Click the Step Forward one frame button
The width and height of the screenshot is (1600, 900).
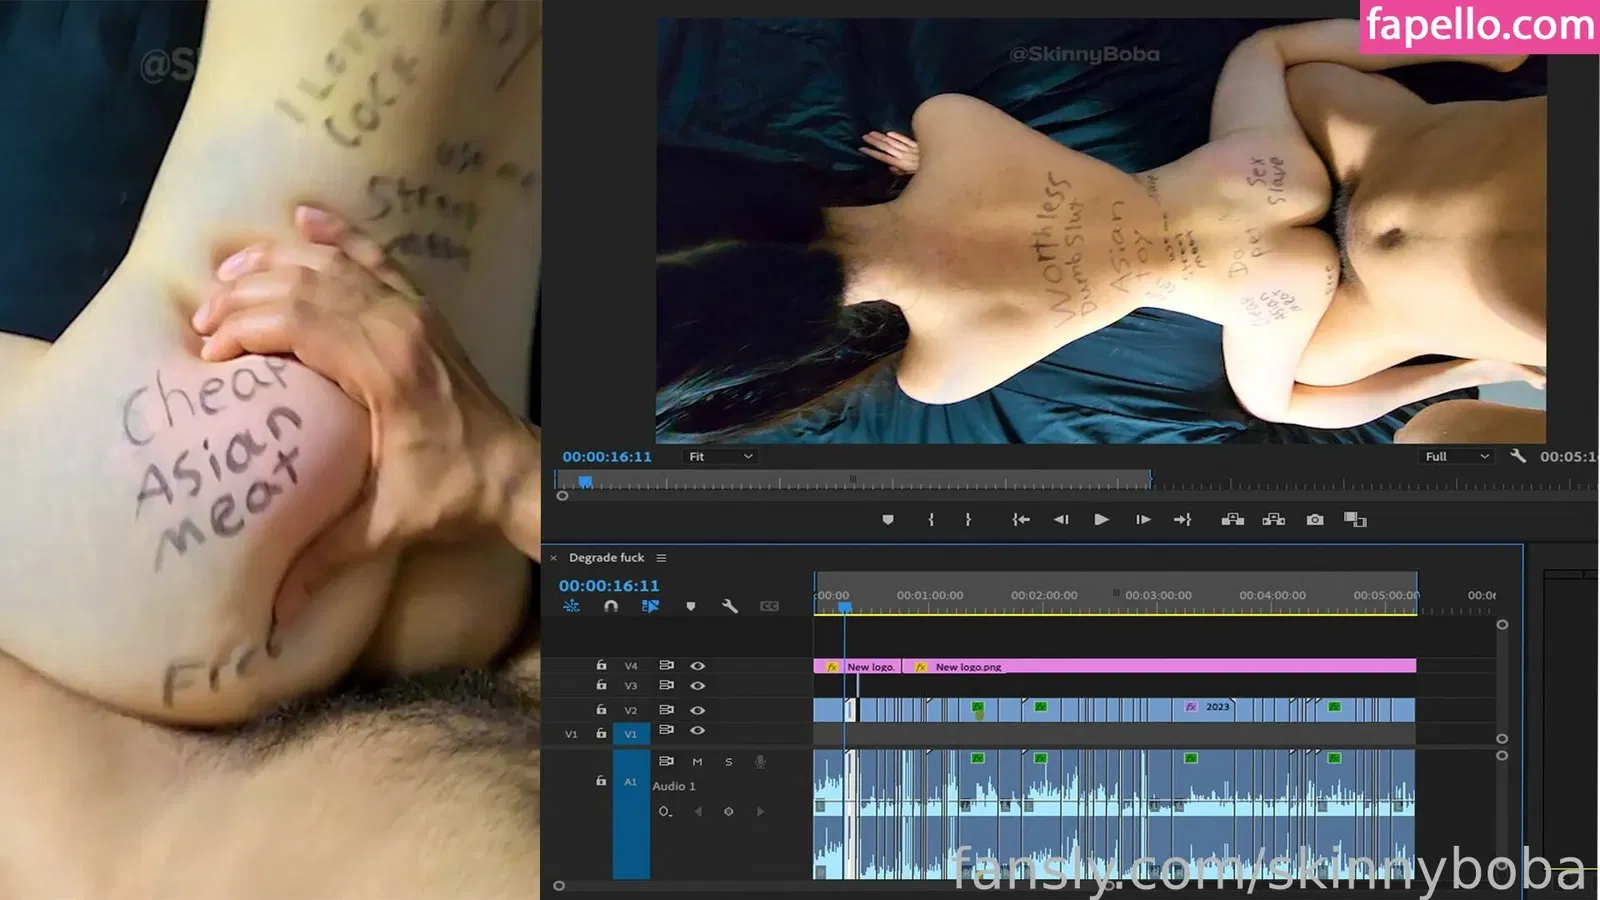point(1143,520)
